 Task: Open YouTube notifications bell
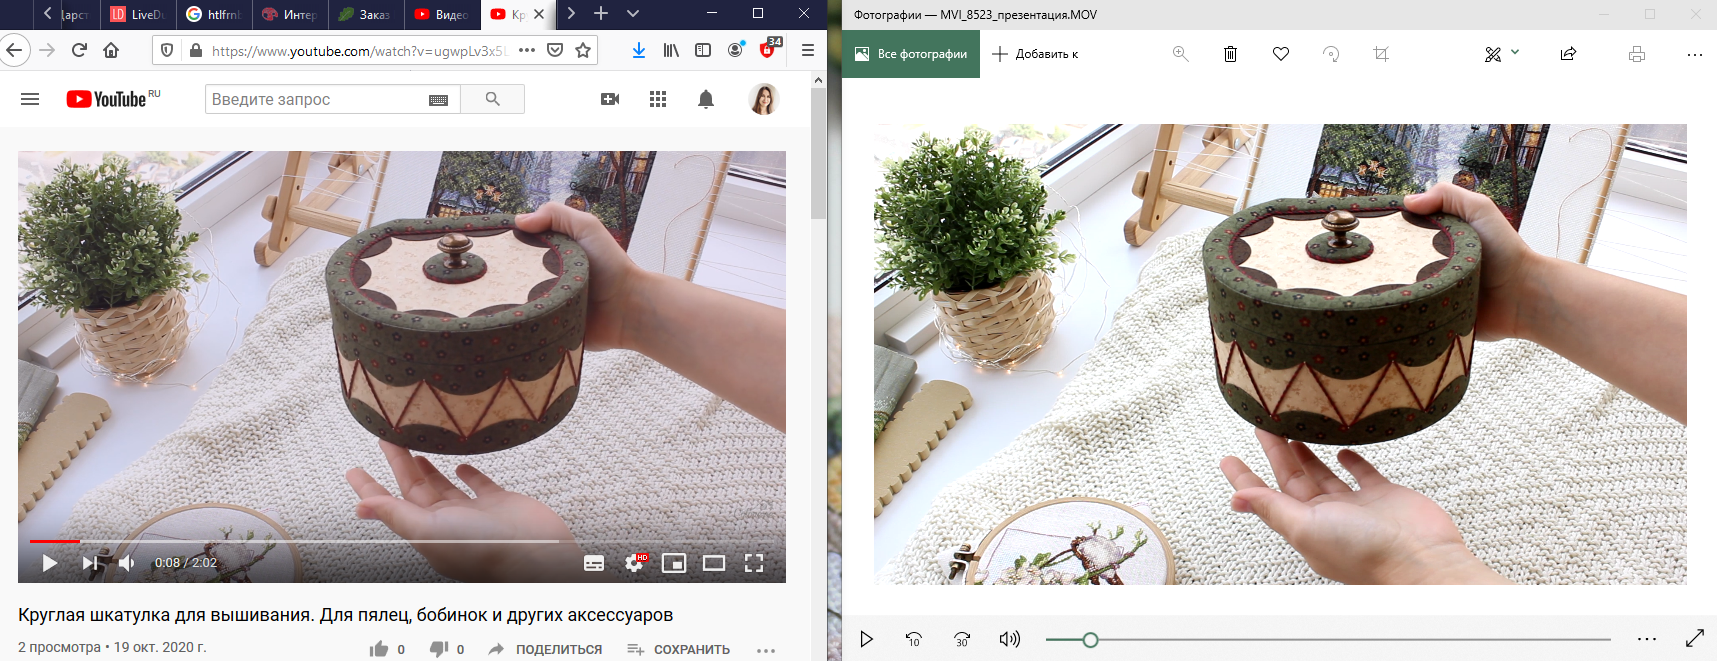[705, 99]
